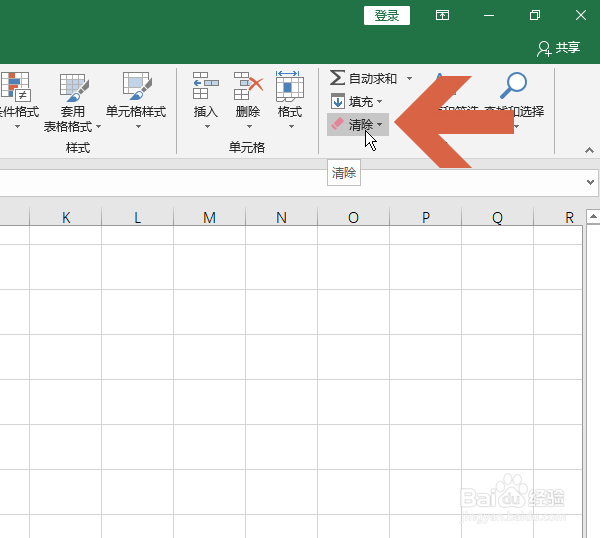Click the Fill down-arrow icon
This screenshot has height=538, width=600.
point(338,101)
